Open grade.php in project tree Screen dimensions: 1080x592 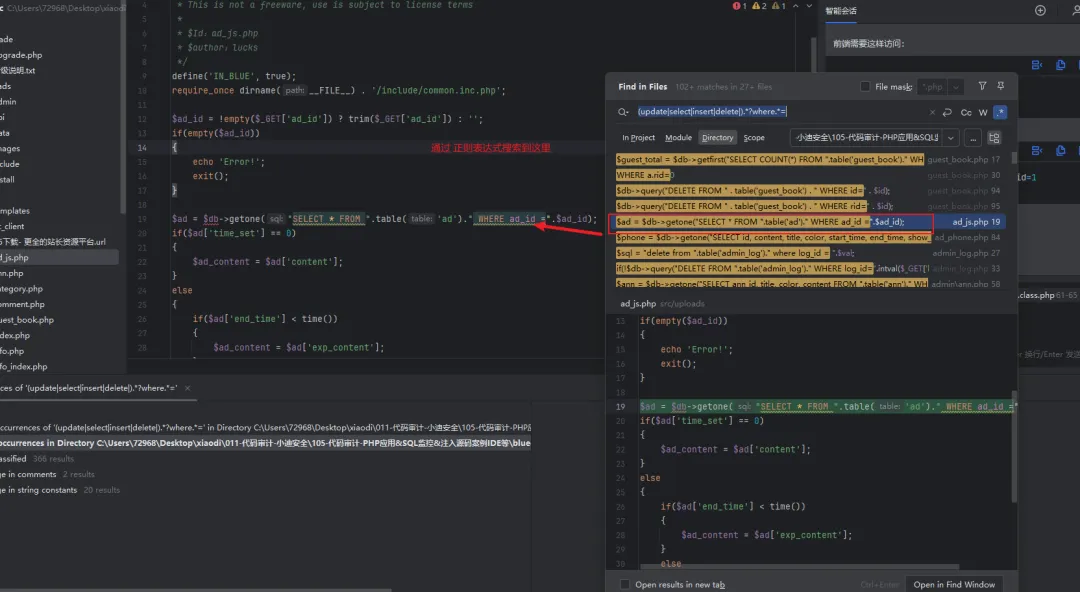tap(21, 55)
